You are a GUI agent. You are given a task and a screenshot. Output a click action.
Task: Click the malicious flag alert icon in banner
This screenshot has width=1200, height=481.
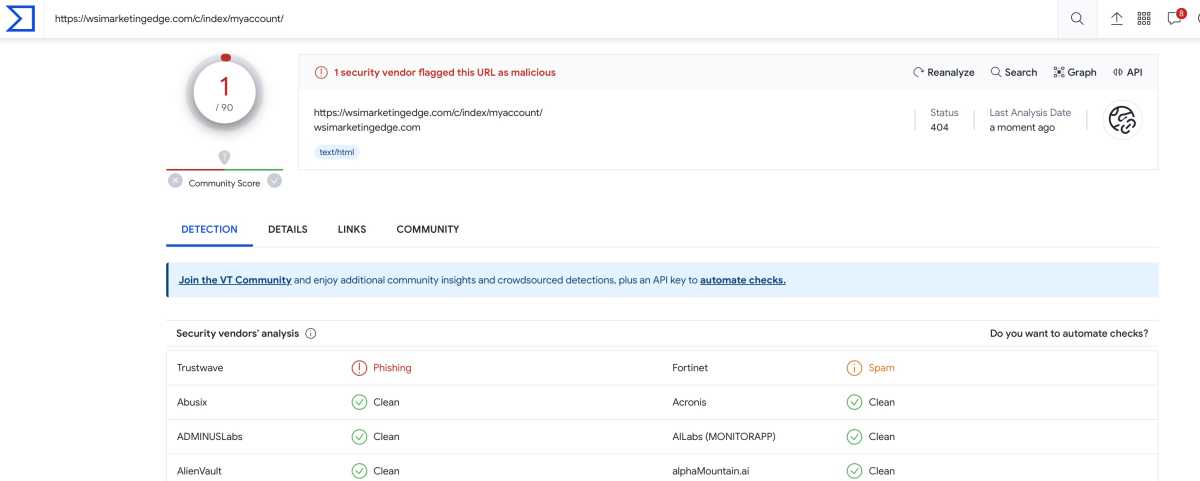tap(321, 72)
